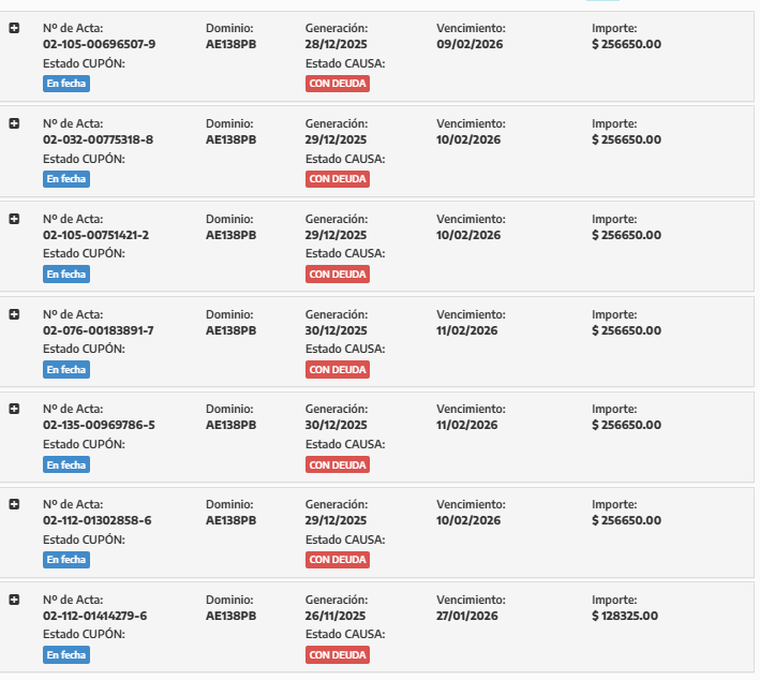Click plus icon beside acta 02-112-01302858-6
760x680 pixels.
(14, 504)
